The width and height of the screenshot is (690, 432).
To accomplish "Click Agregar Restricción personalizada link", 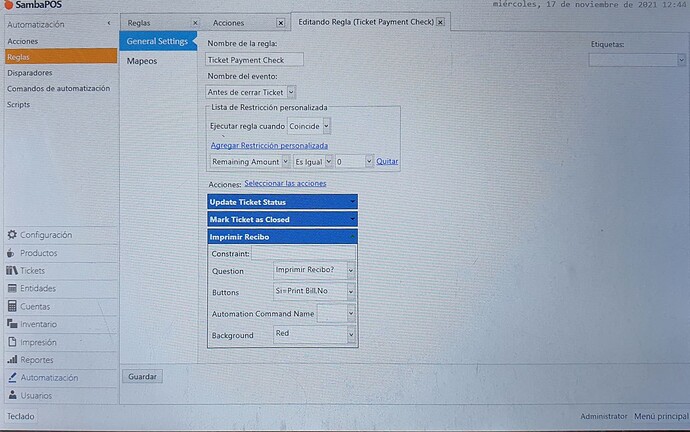I will coord(269,146).
